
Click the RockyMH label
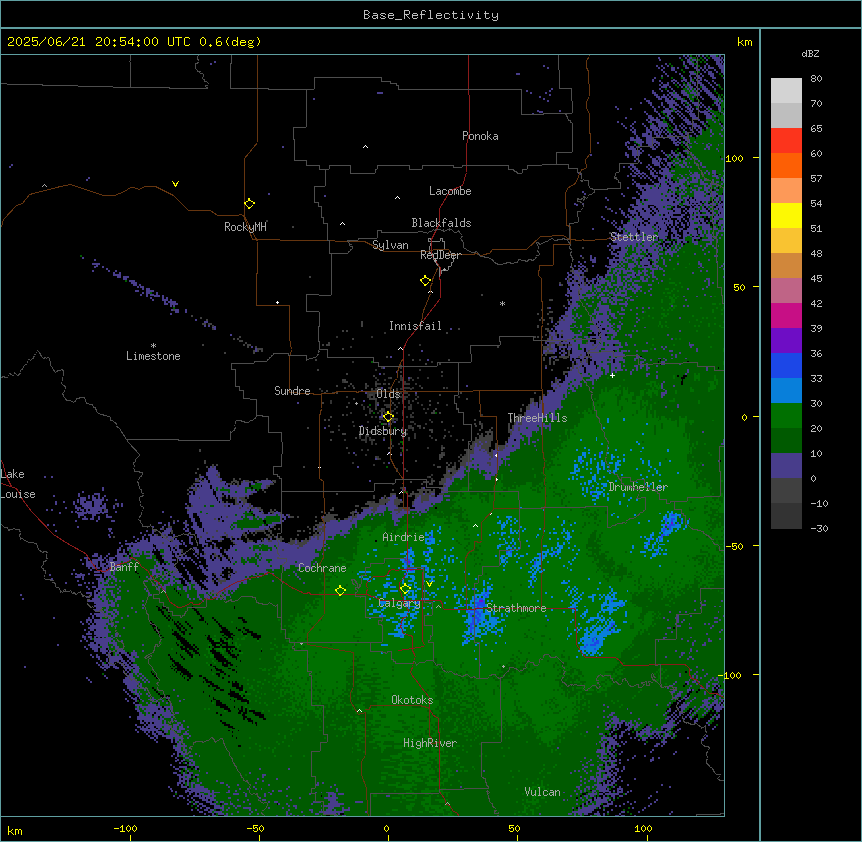click(x=245, y=227)
